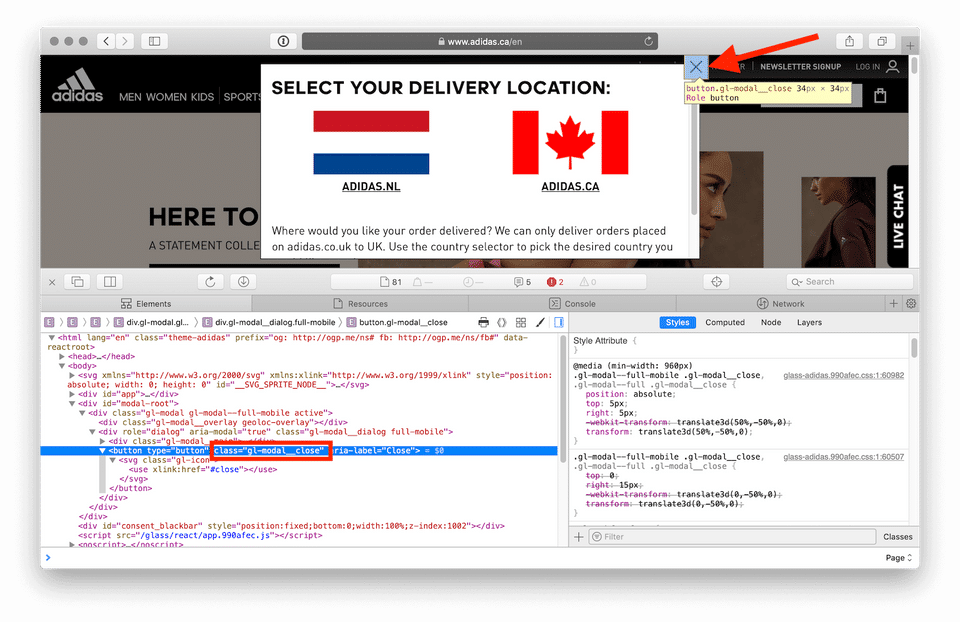Select the Node sidebar tab
The height and width of the screenshot is (622, 960).
(x=771, y=323)
